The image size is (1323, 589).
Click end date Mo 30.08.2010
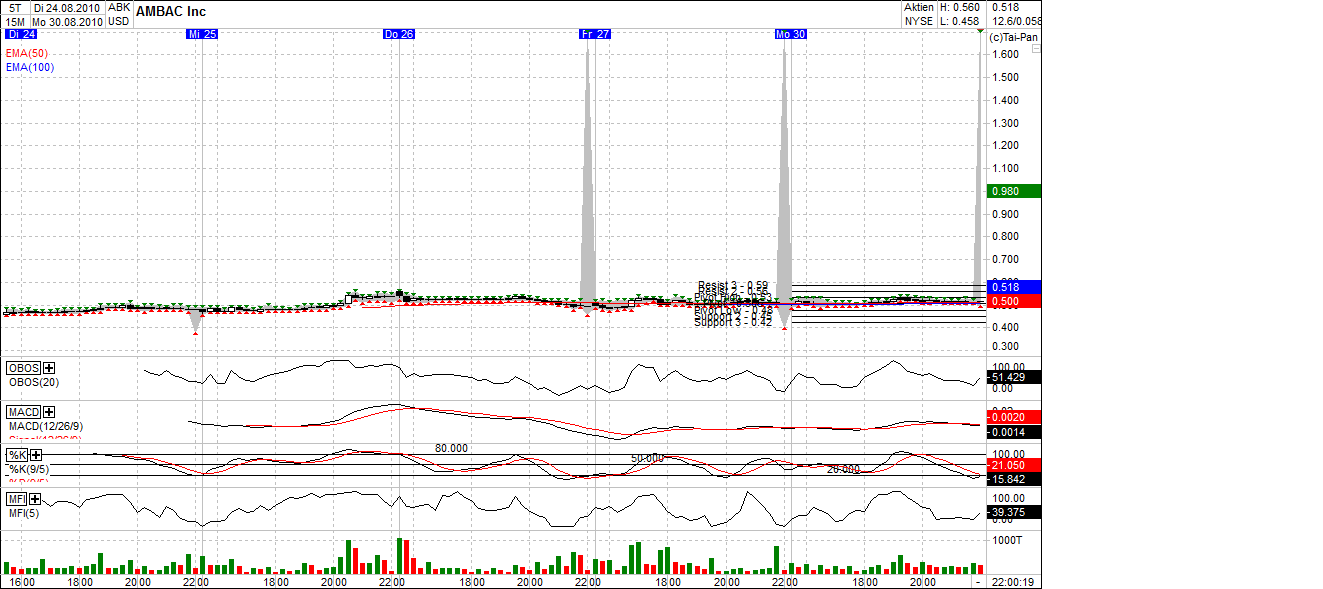pyautogui.click(x=66, y=21)
